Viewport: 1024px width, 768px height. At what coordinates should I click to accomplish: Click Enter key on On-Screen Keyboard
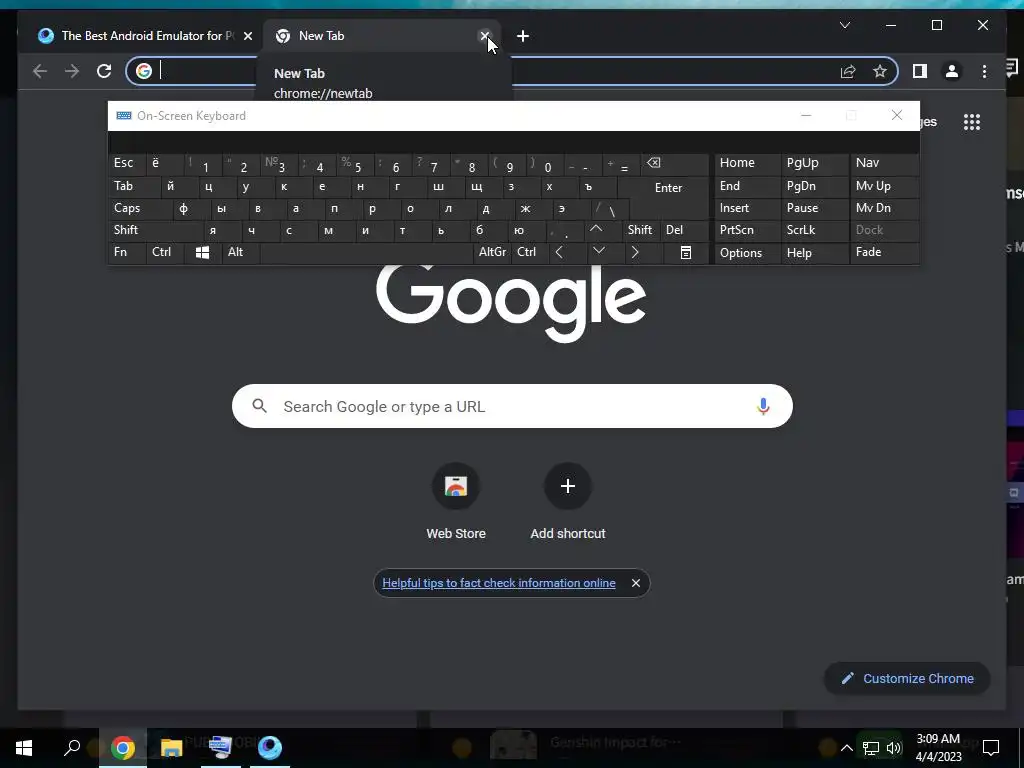(x=668, y=188)
